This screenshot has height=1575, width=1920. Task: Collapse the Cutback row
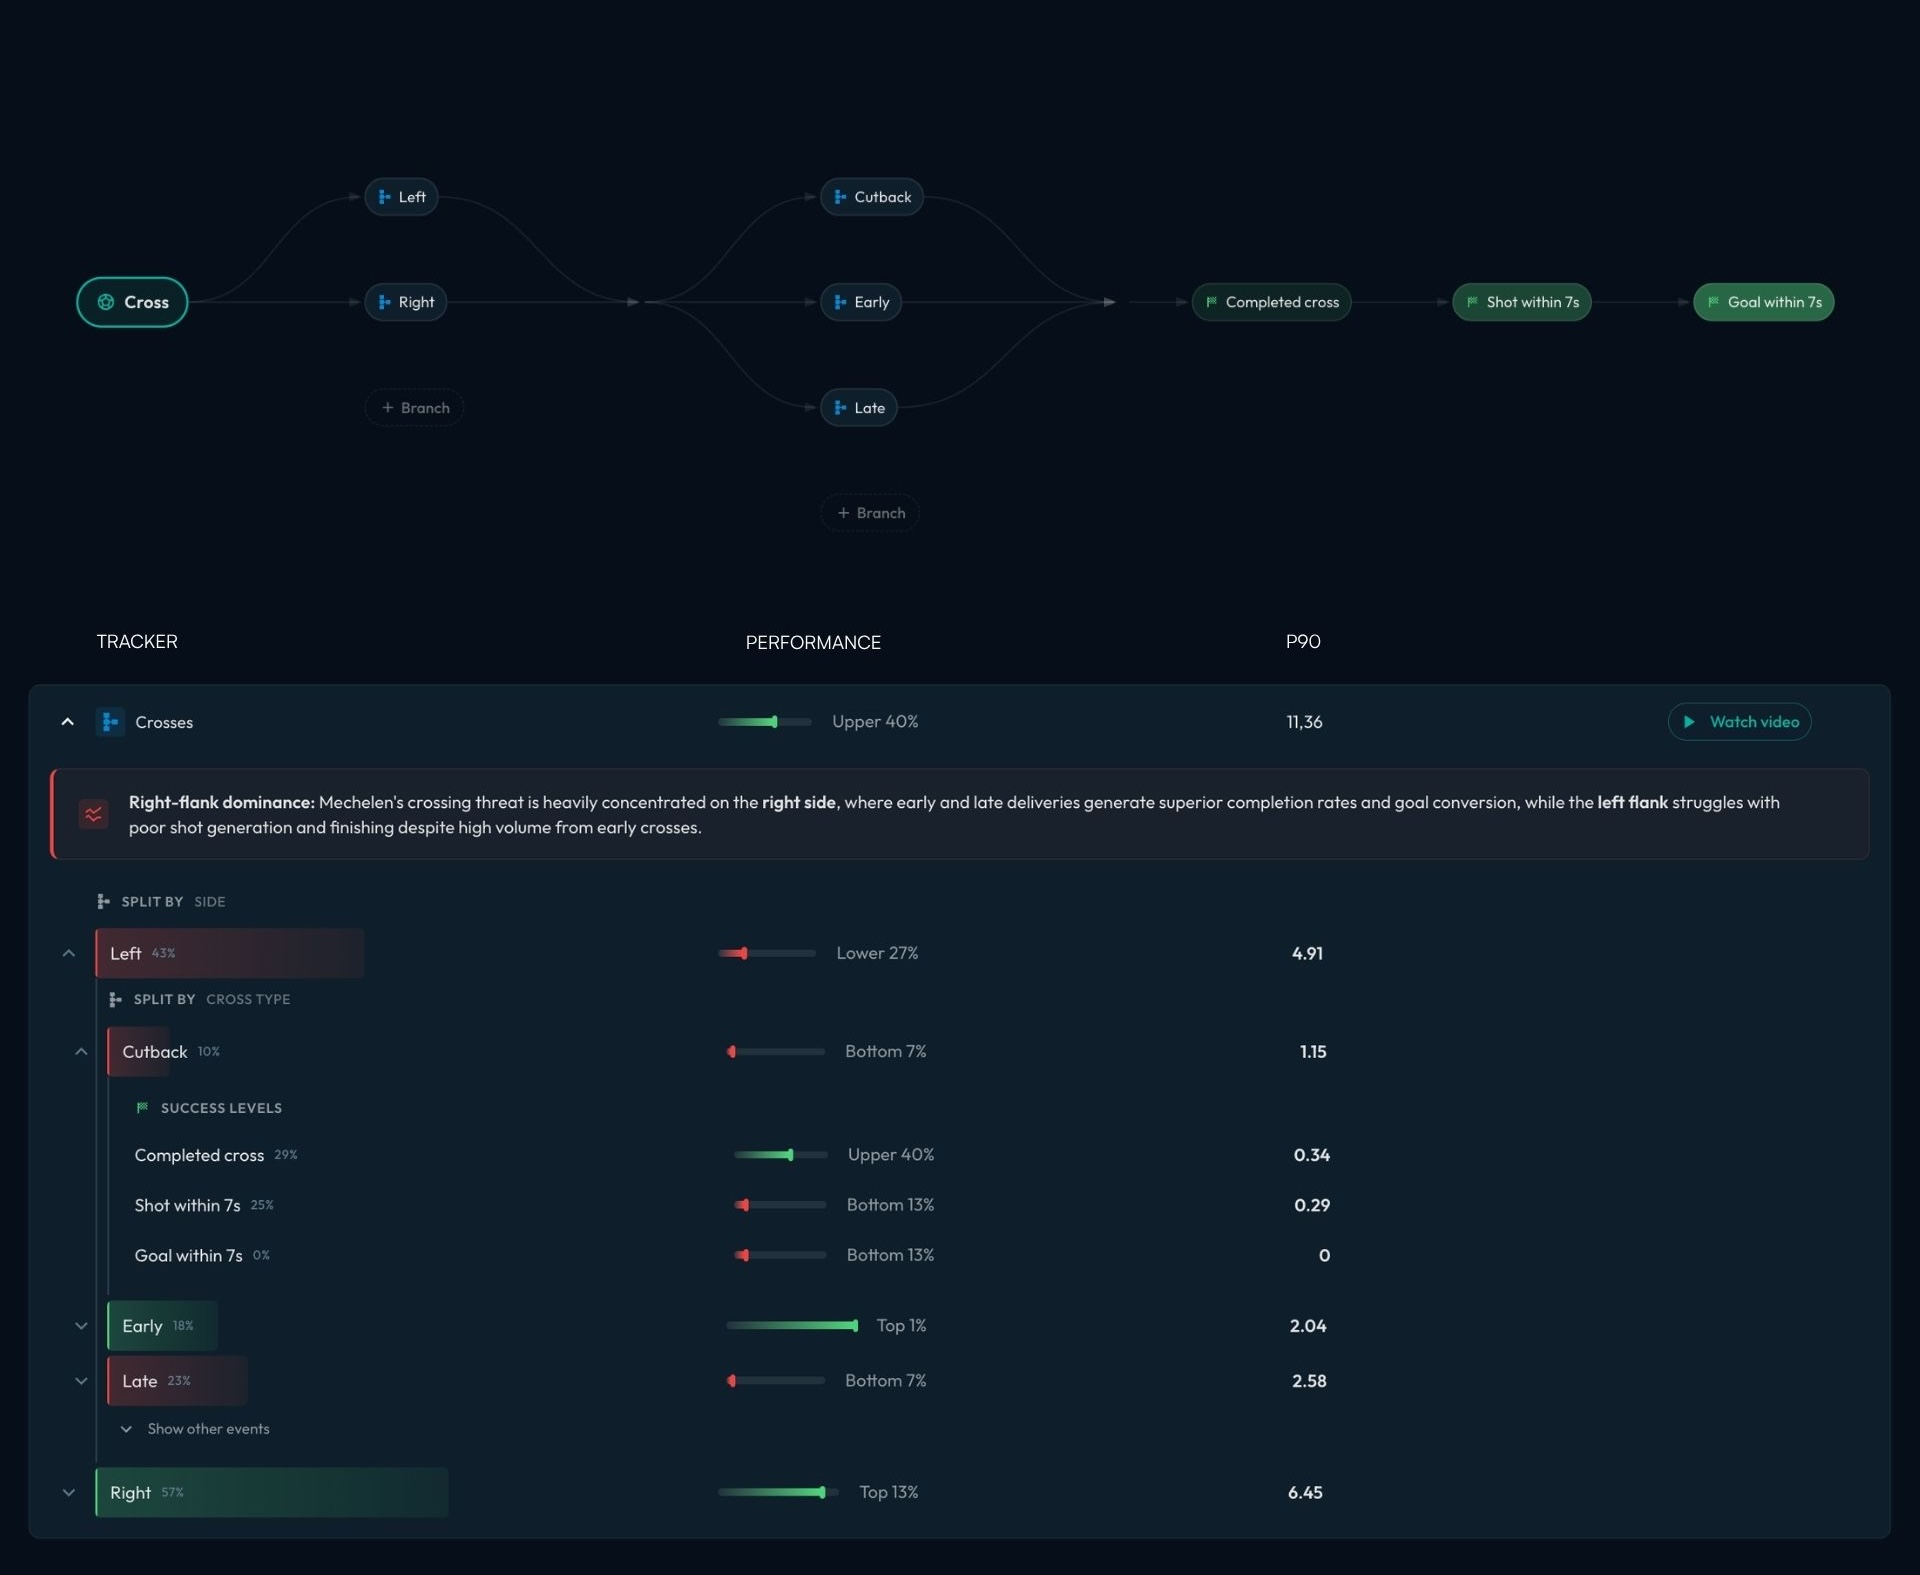[x=81, y=1052]
